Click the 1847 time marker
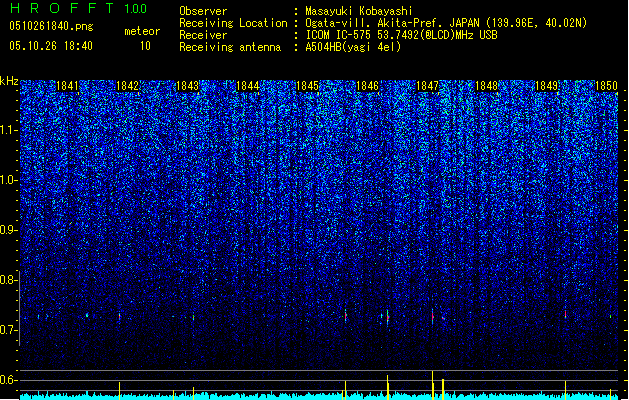This screenshot has height=400, width=629. [x=428, y=86]
